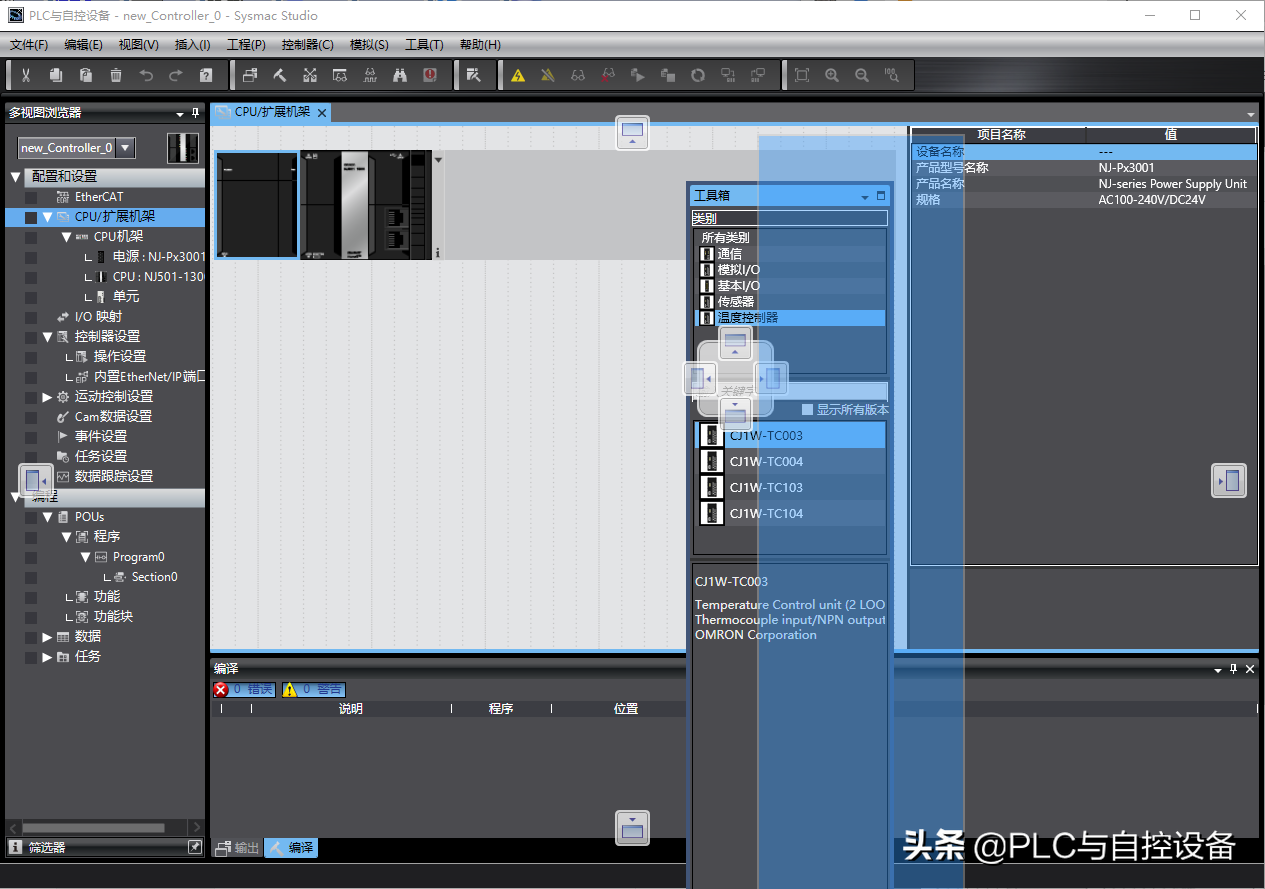Click the 警告 warning count filter button

313,690
